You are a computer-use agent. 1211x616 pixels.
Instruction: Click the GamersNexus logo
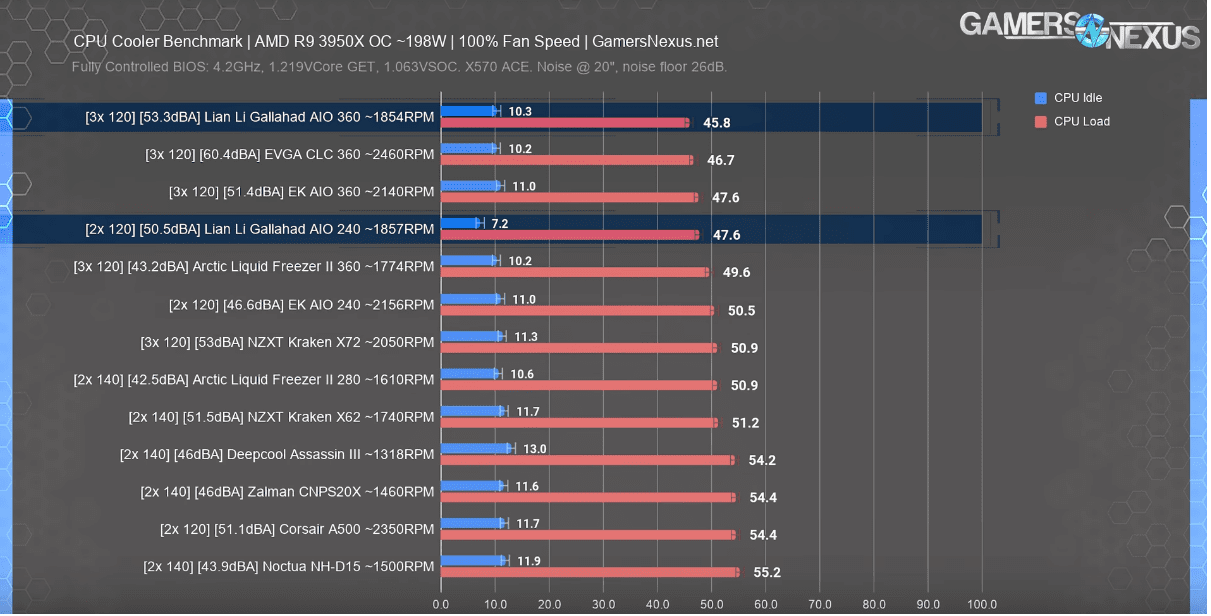pyautogui.click(x=1080, y=30)
